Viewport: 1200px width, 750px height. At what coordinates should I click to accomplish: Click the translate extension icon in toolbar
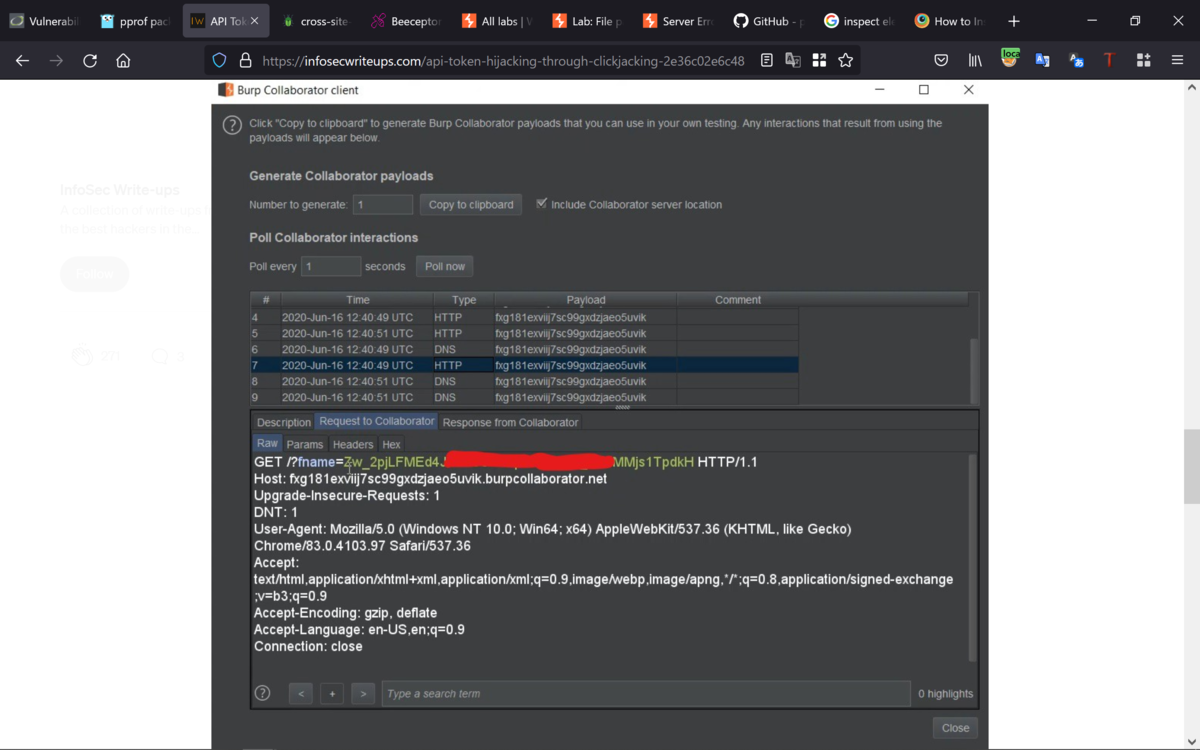point(1043,60)
